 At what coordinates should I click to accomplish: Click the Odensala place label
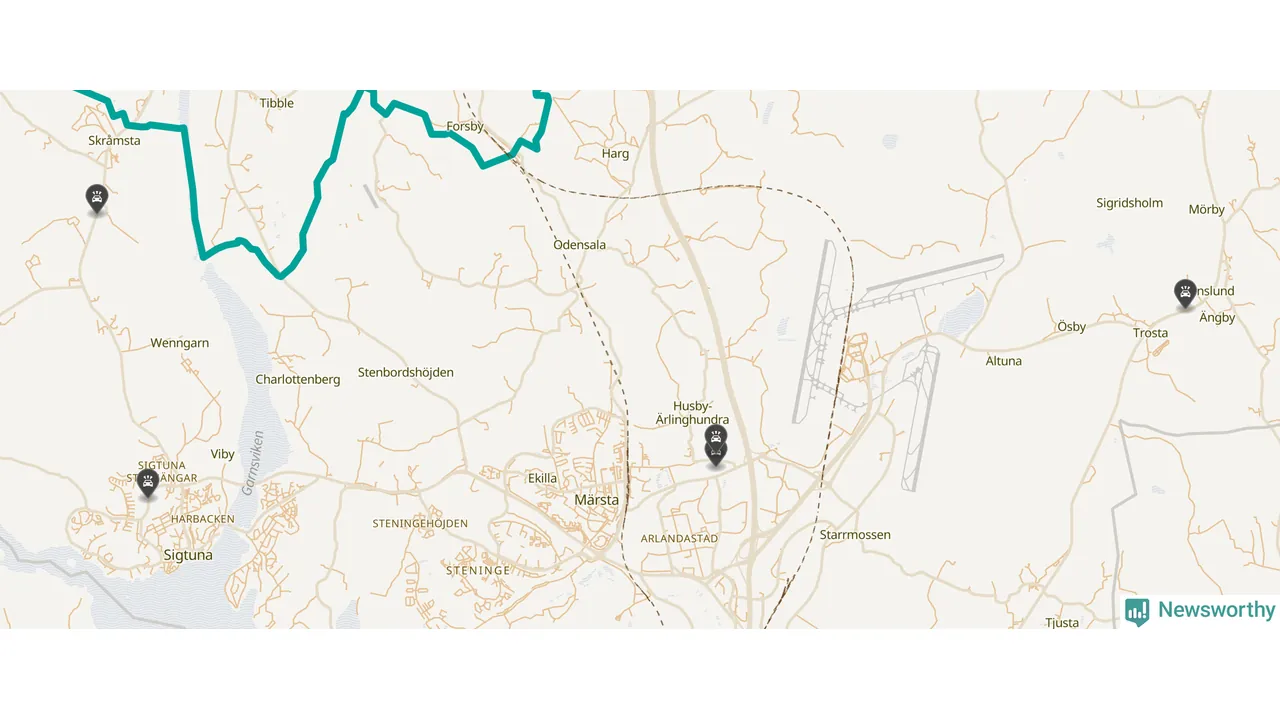(580, 245)
